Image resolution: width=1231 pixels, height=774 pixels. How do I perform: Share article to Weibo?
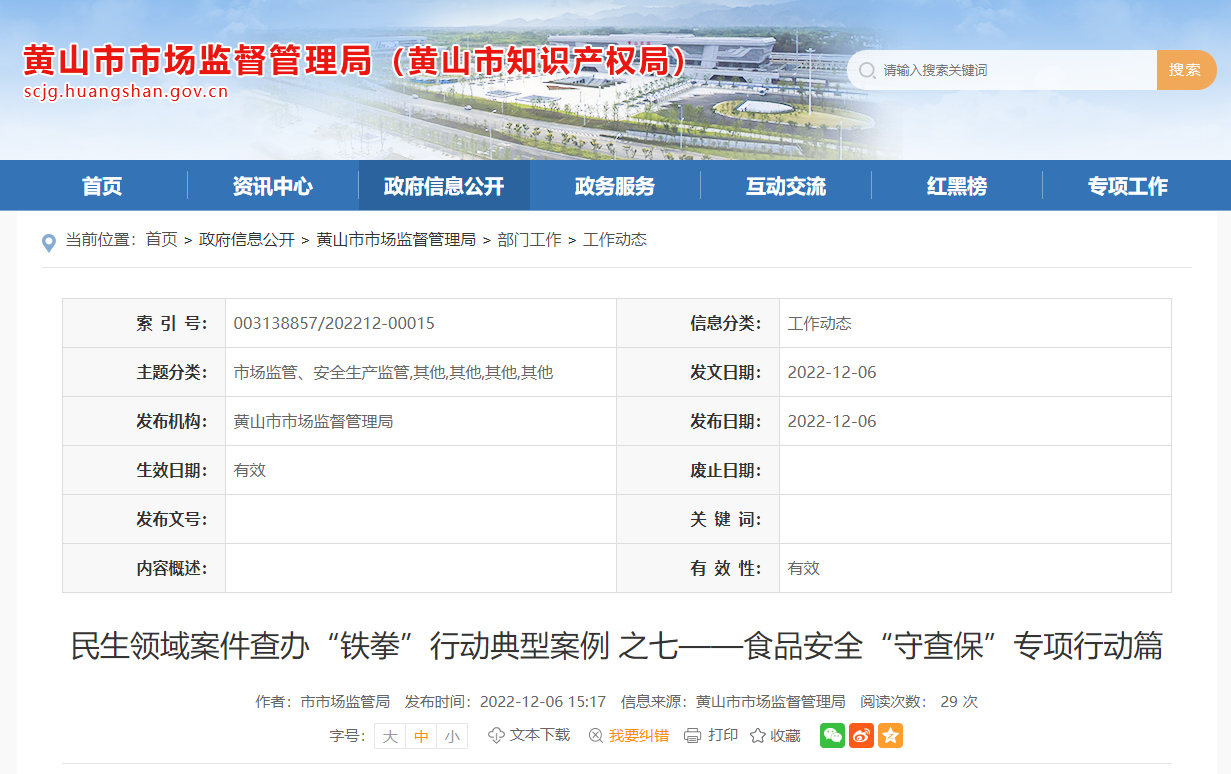[x=861, y=735]
